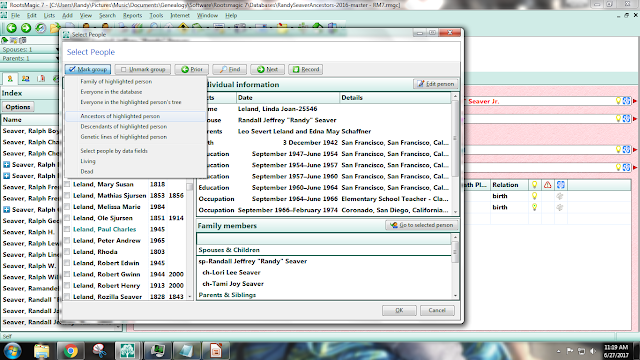Cancel the Select People dialog
Screen dimensions: 640x360
[437, 310]
